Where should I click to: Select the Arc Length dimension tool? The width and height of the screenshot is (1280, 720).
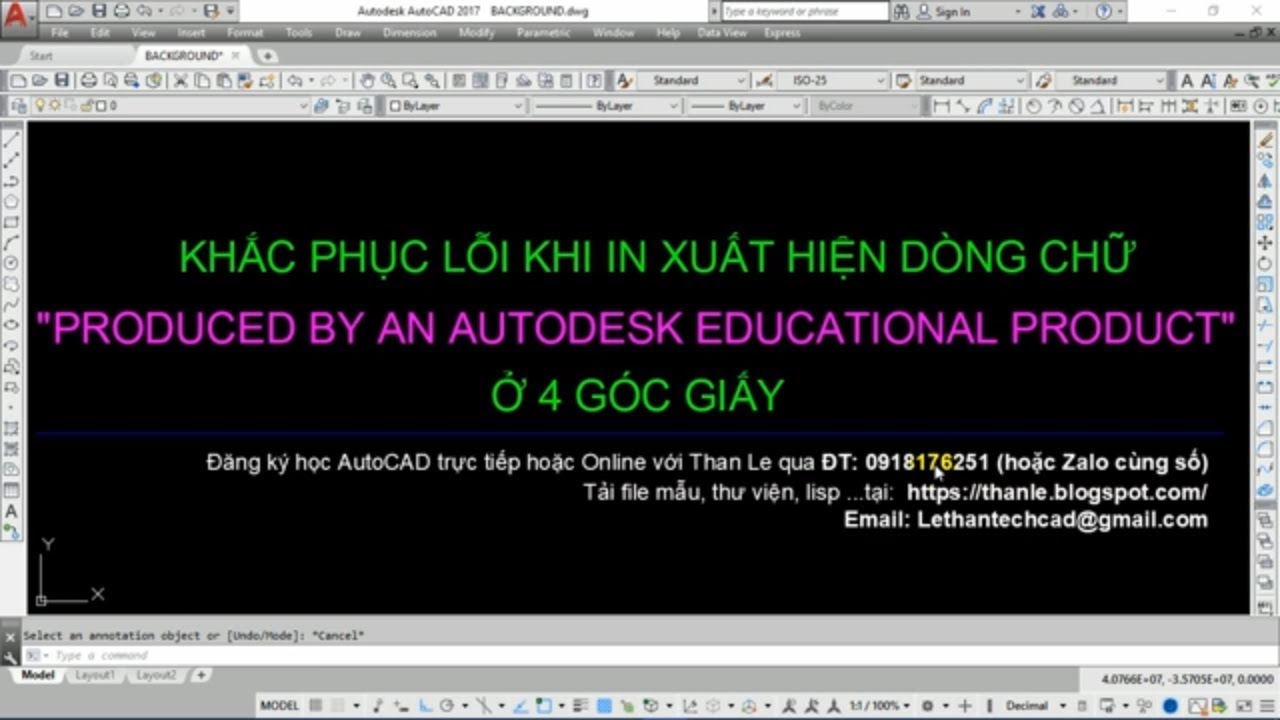click(x=985, y=105)
